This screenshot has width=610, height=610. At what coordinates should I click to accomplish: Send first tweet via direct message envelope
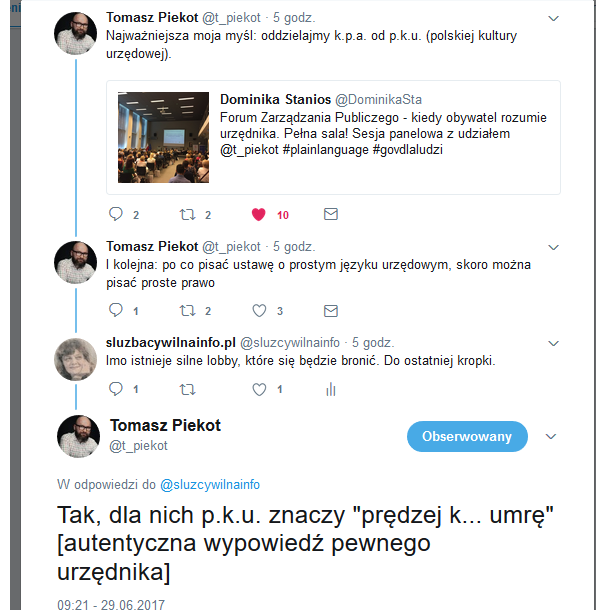point(331,214)
